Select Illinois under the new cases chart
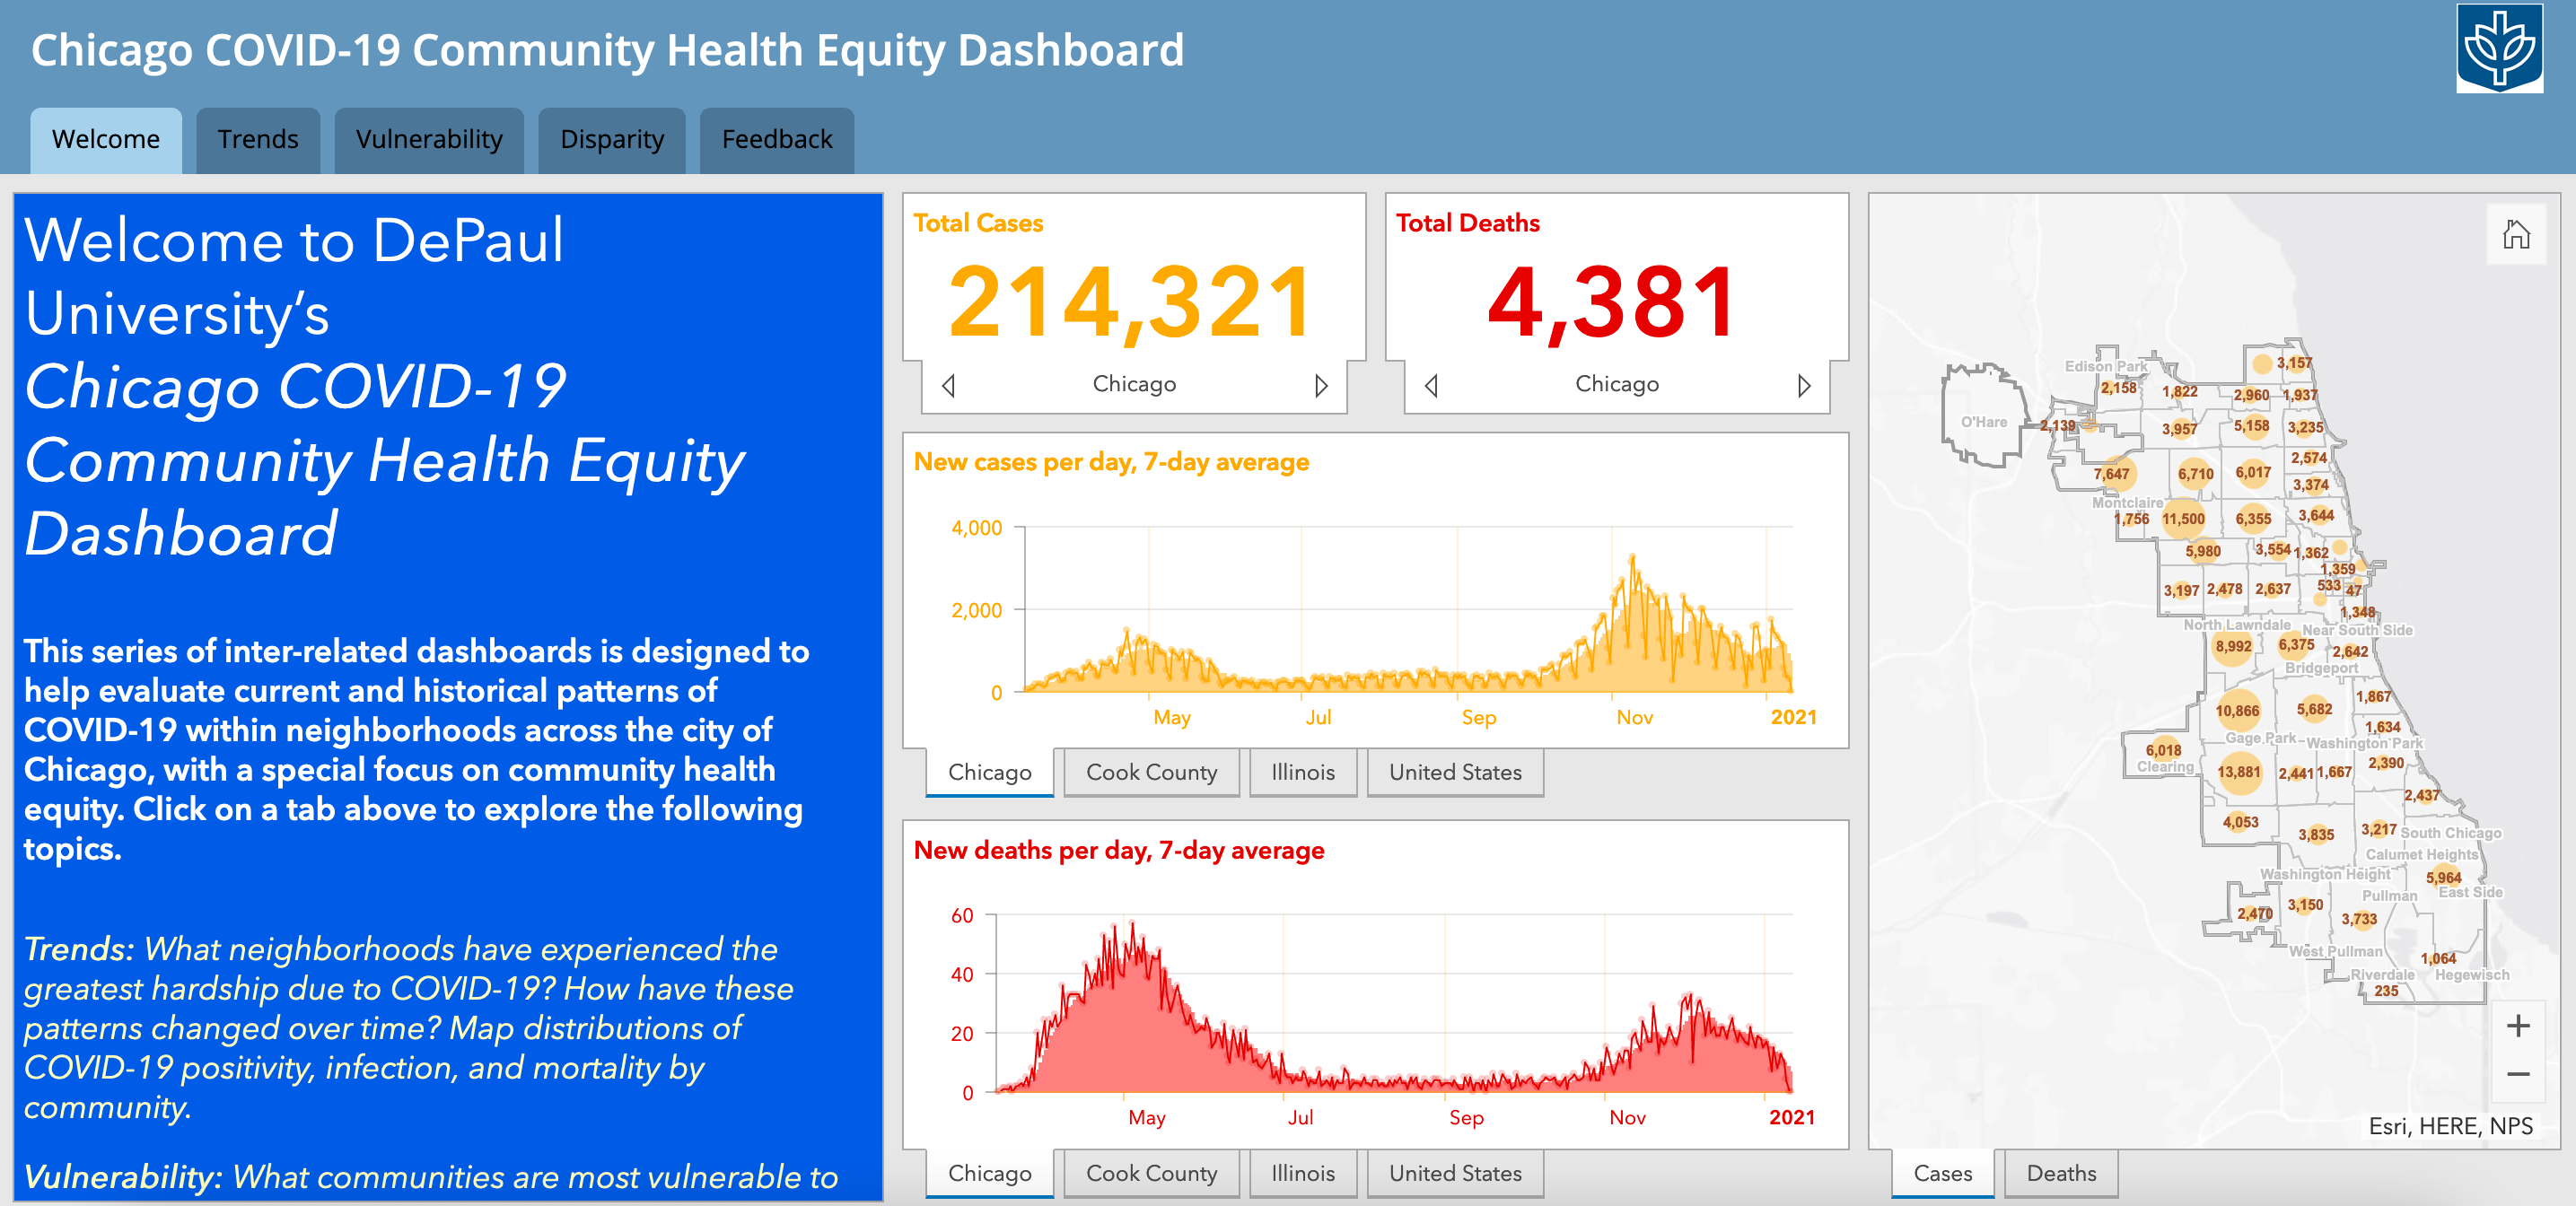 [x=1303, y=772]
